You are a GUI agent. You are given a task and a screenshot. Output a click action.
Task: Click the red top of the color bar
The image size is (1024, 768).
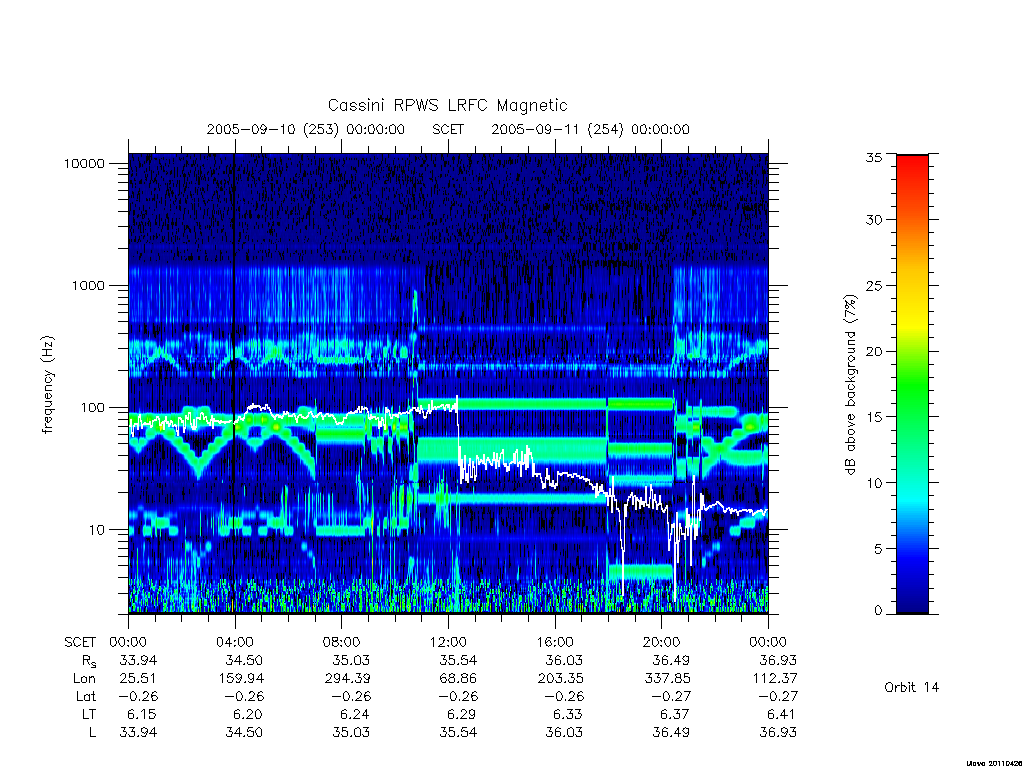tap(912, 163)
